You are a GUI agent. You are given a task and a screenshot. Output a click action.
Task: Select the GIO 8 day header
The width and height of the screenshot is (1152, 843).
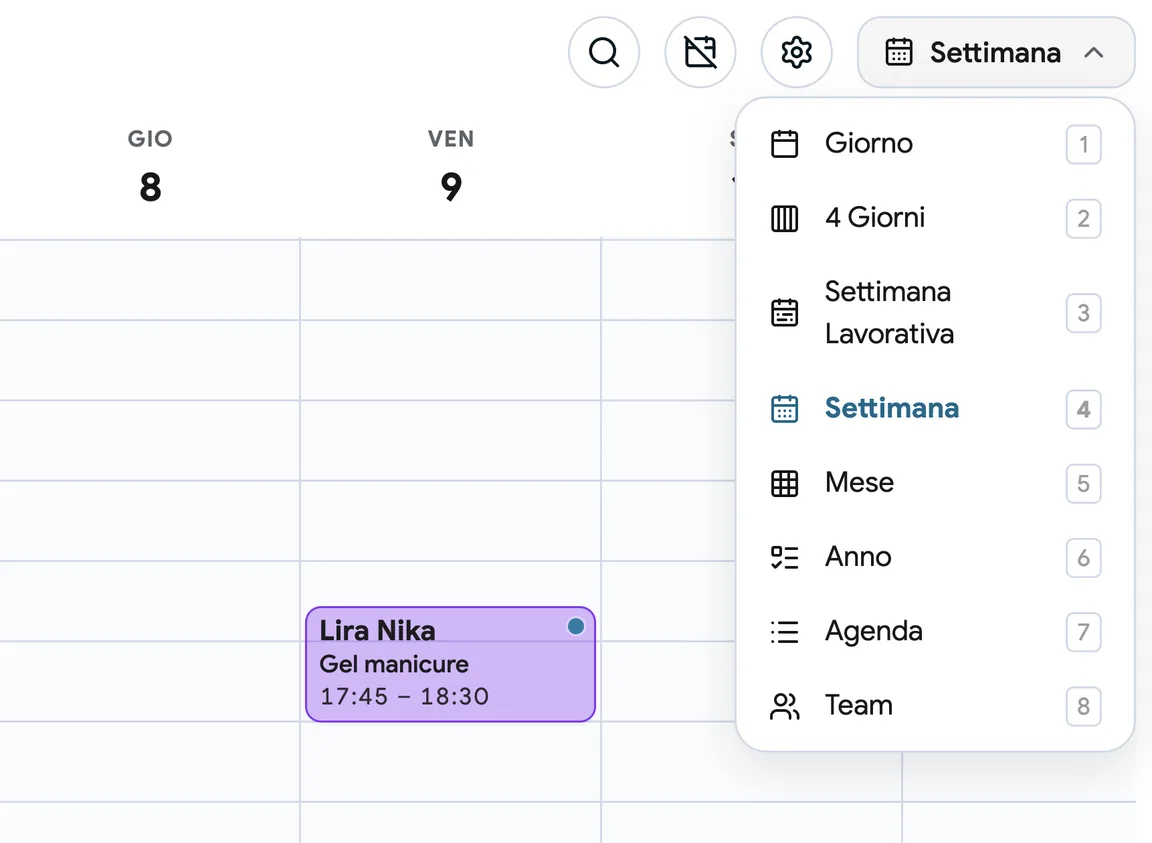tap(150, 166)
